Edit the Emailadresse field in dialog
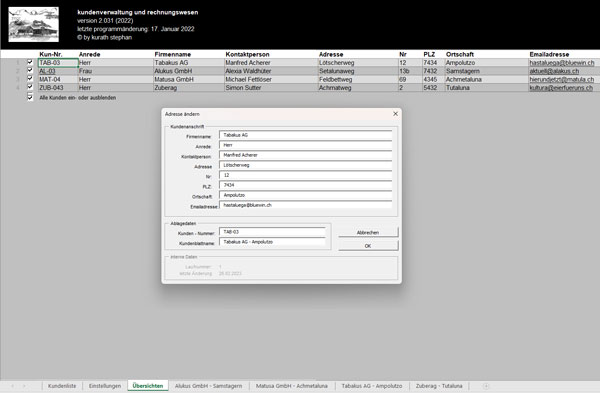 pyautogui.click(x=305, y=205)
